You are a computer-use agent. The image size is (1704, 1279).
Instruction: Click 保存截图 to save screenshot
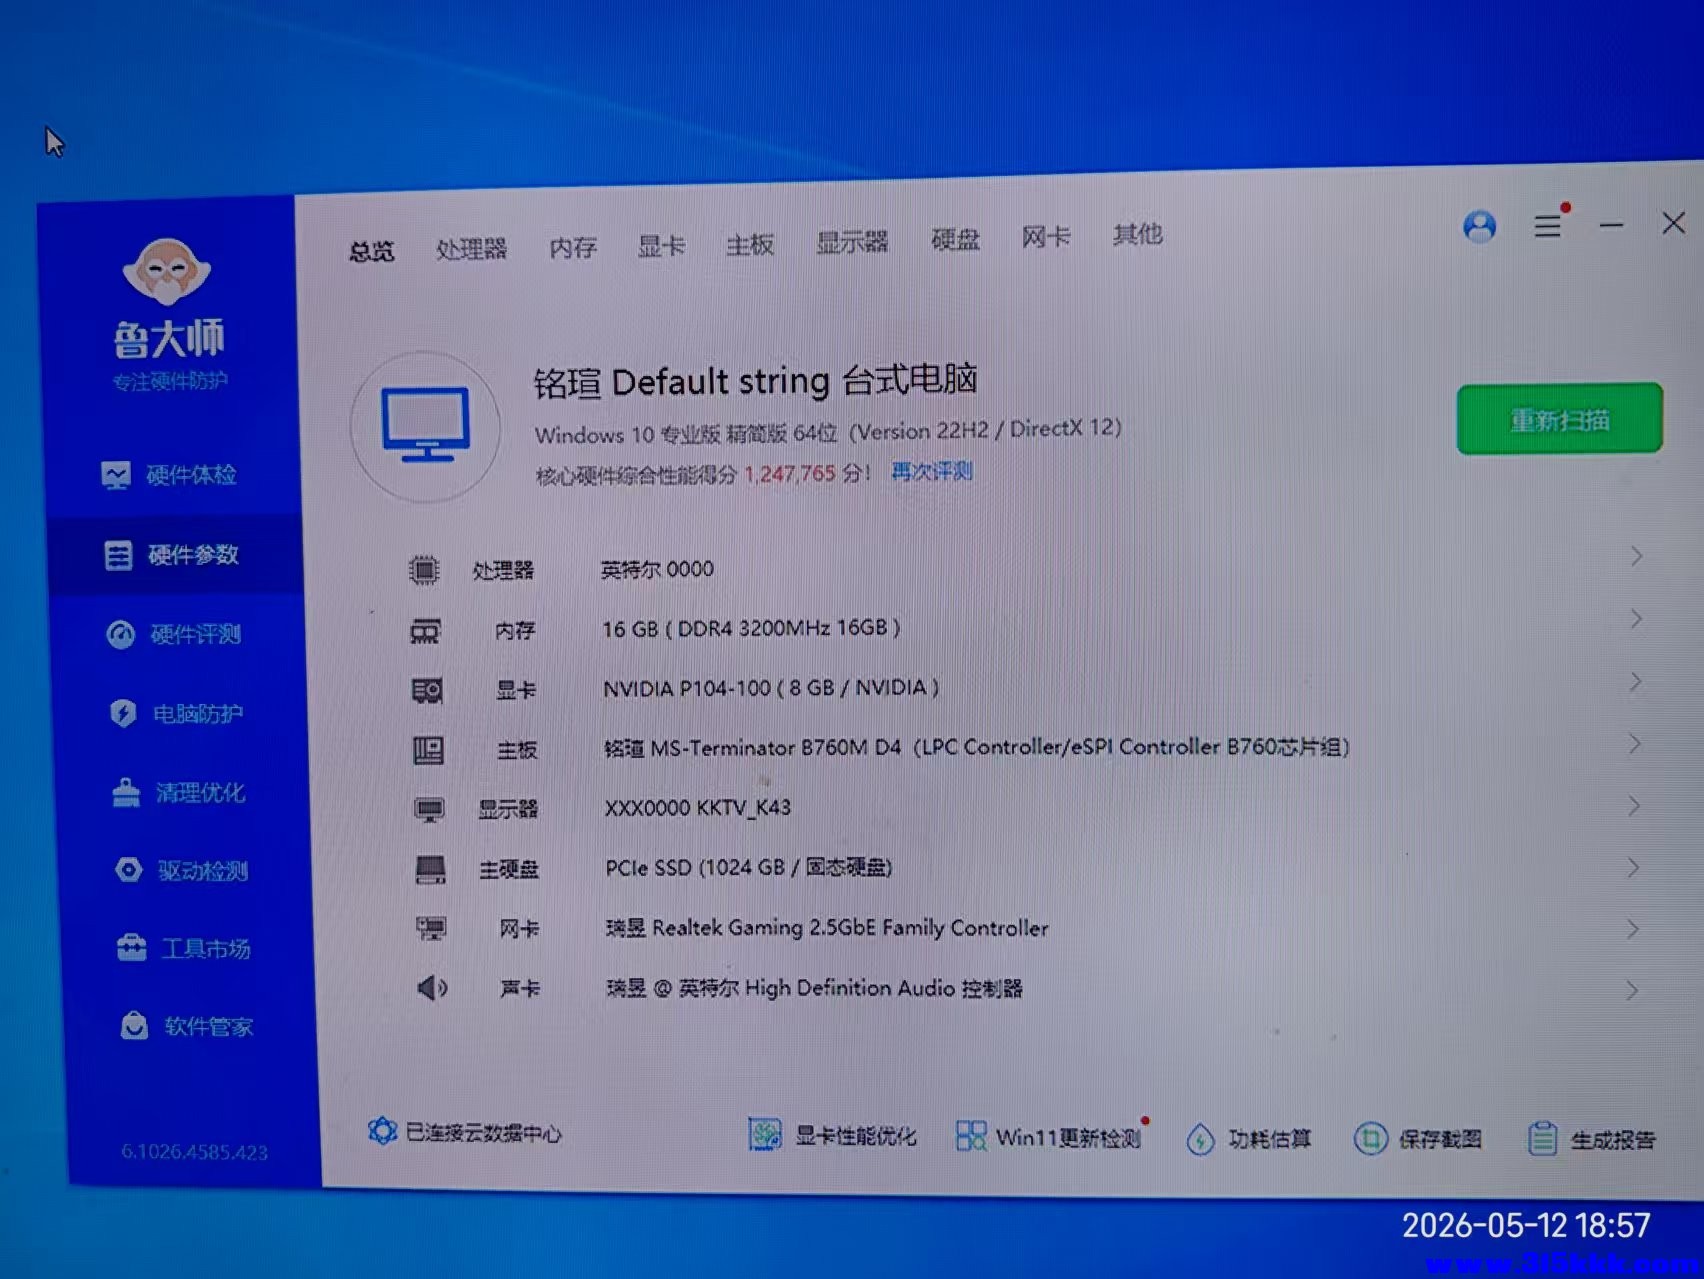coord(1418,1138)
